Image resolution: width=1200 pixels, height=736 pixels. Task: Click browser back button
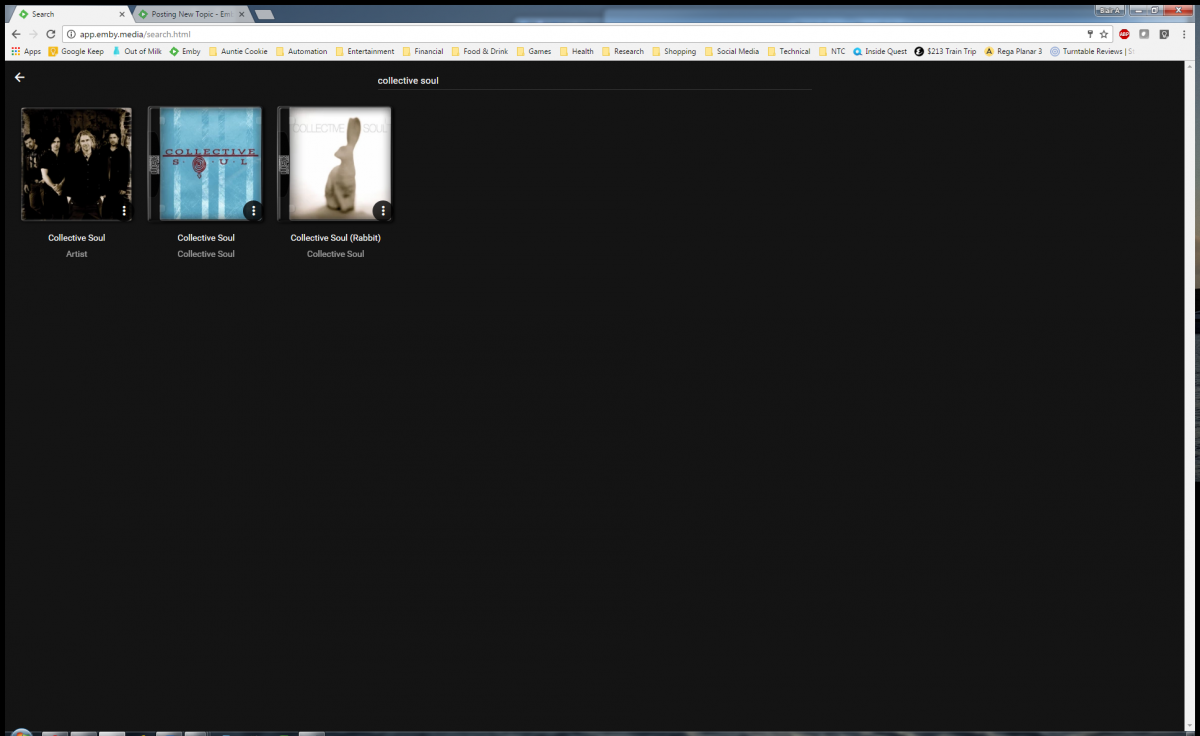(x=16, y=34)
